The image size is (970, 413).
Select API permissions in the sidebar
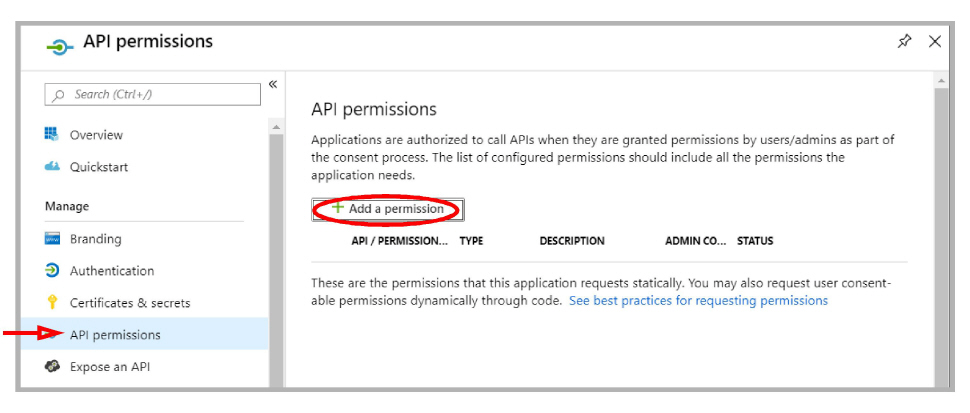pos(115,335)
